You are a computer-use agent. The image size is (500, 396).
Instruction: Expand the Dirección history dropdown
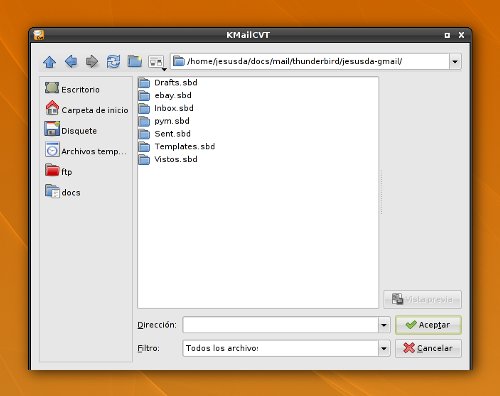[384, 325]
